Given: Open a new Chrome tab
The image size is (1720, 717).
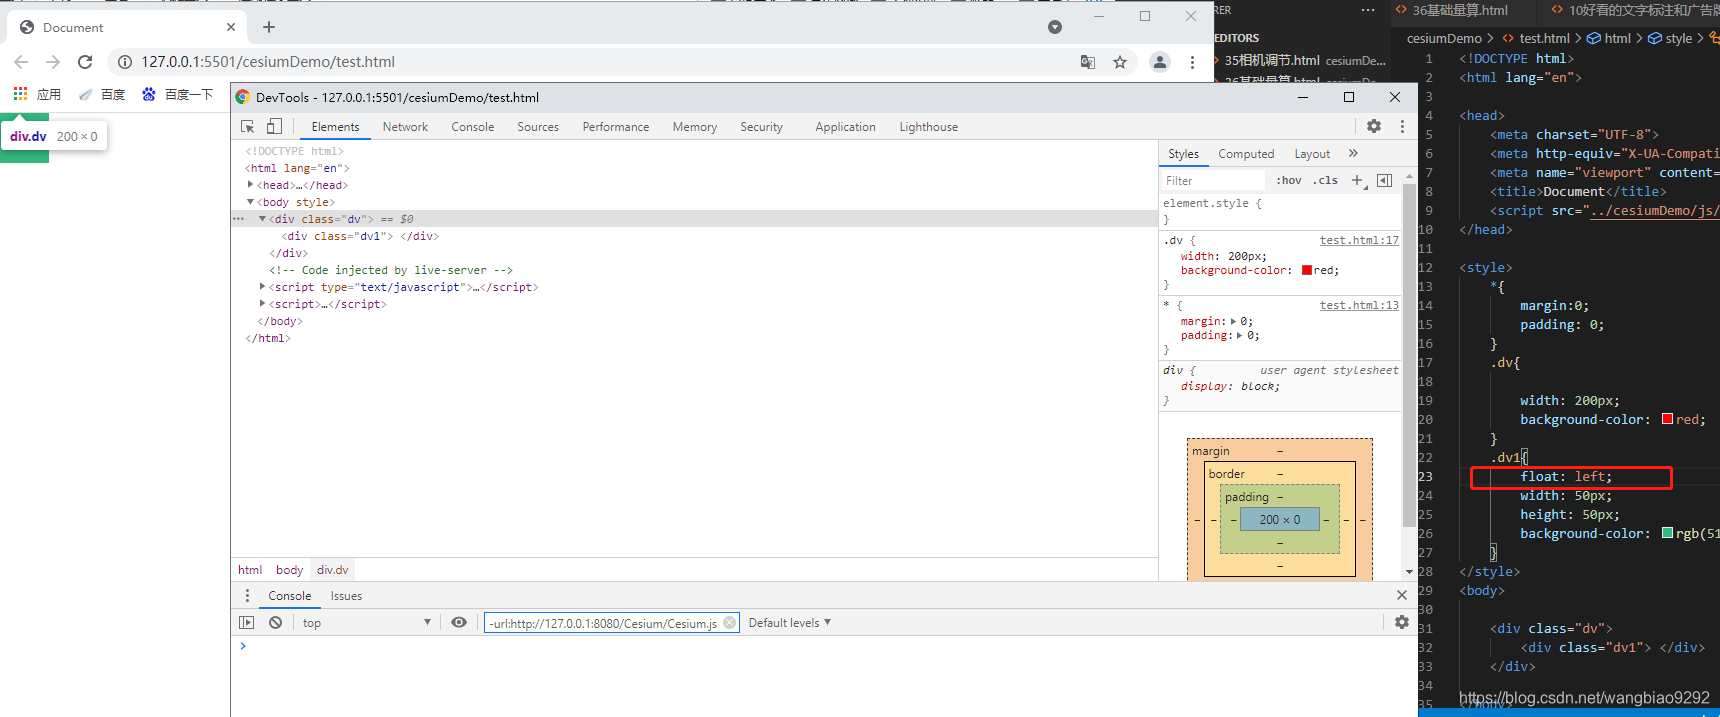Looking at the screenshot, I should [269, 27].
